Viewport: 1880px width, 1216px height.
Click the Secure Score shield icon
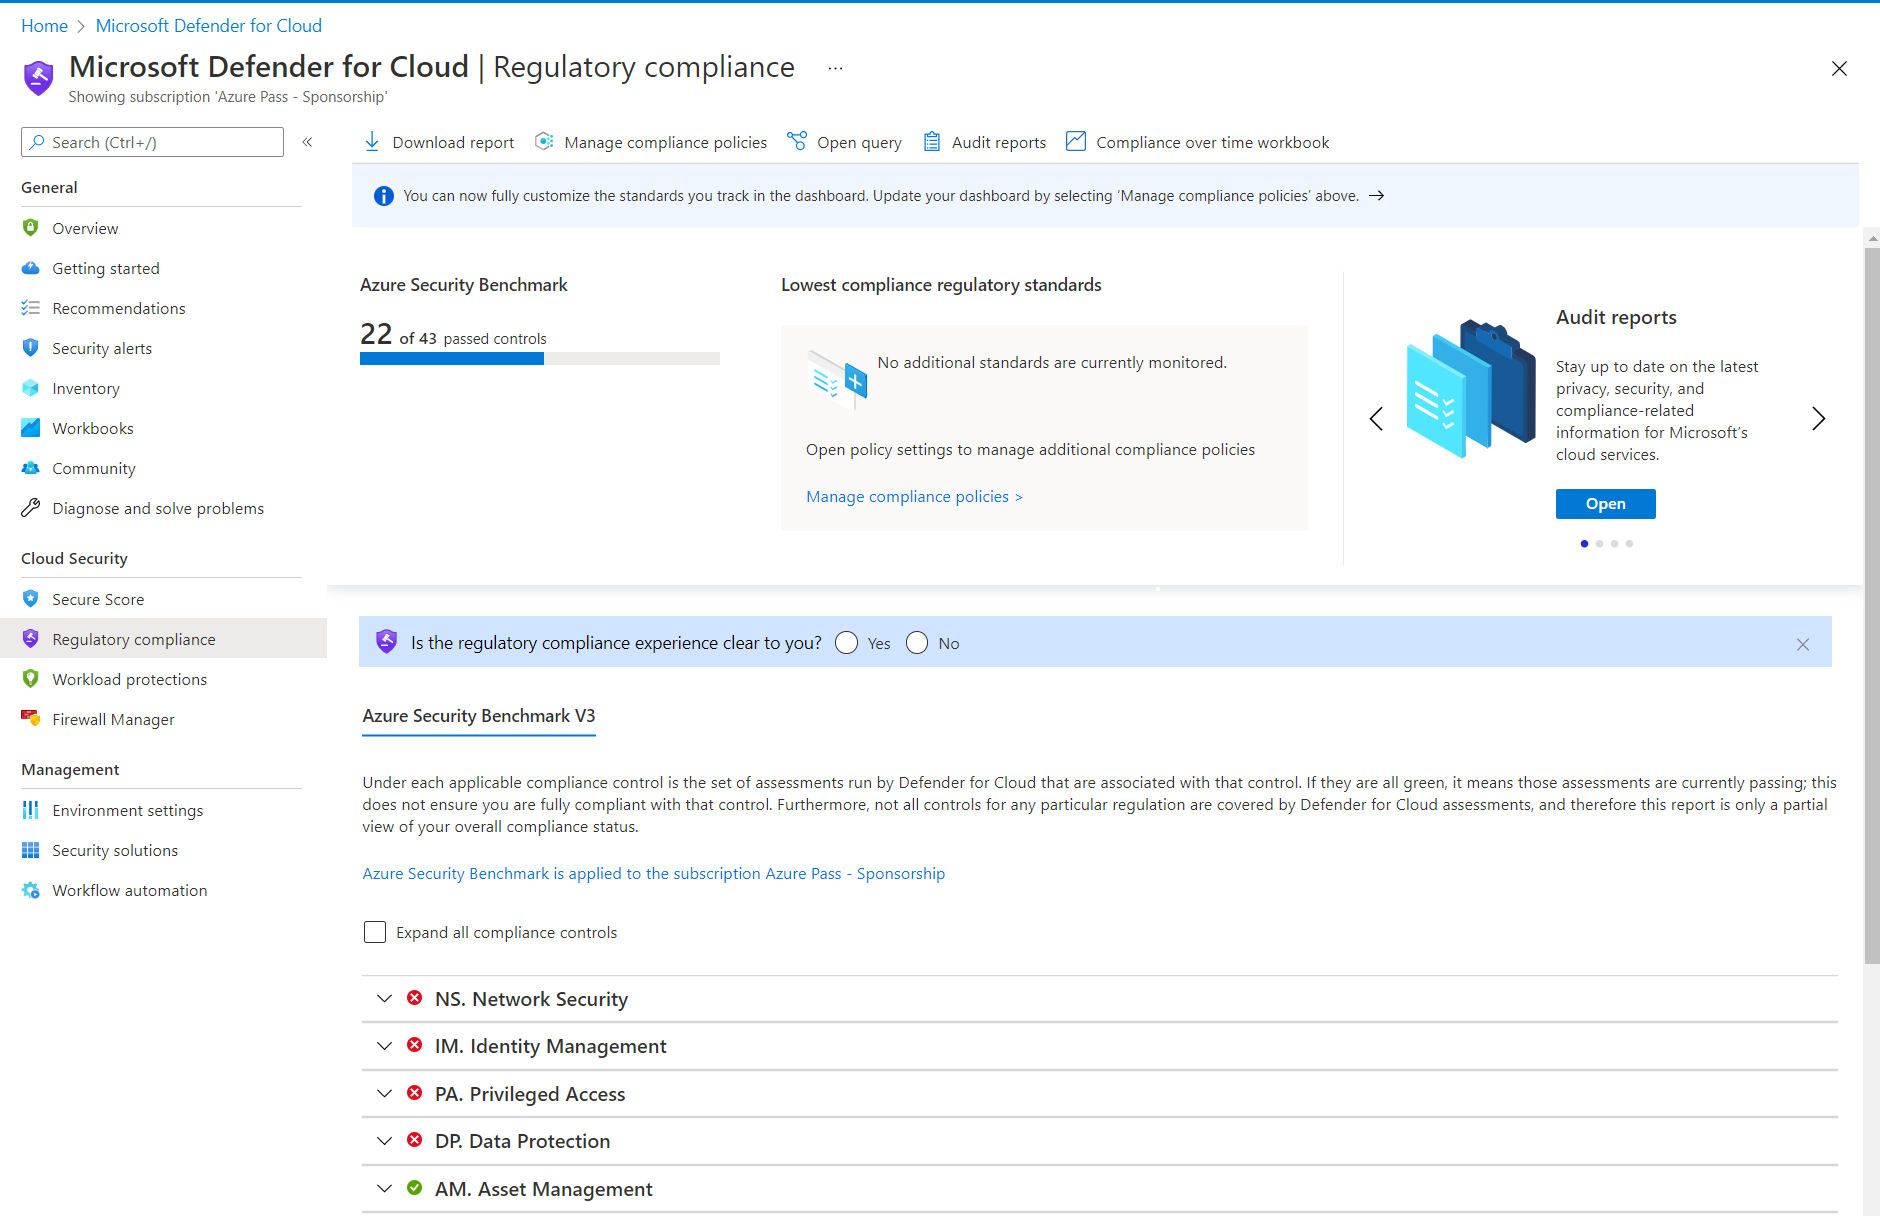(x=31, y=599)
